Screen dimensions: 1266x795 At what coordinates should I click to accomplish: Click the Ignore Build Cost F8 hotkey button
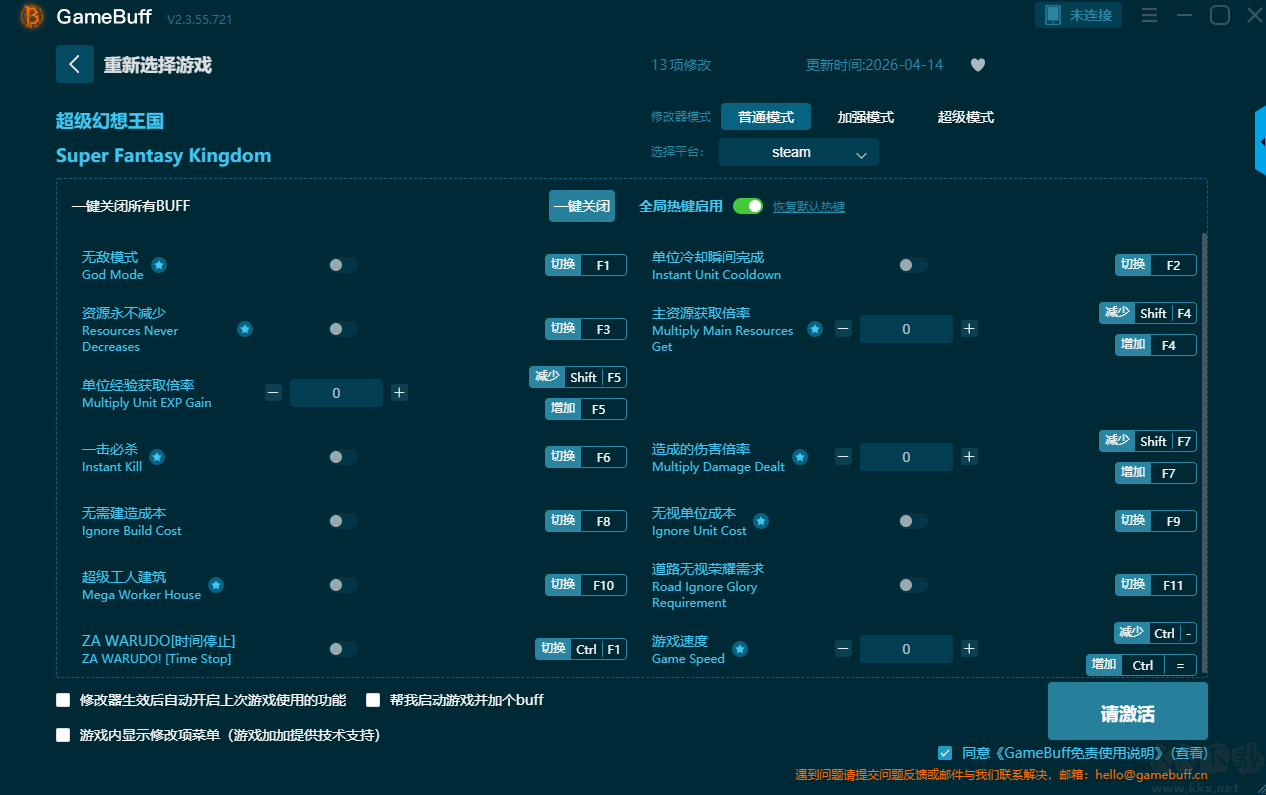586,521
